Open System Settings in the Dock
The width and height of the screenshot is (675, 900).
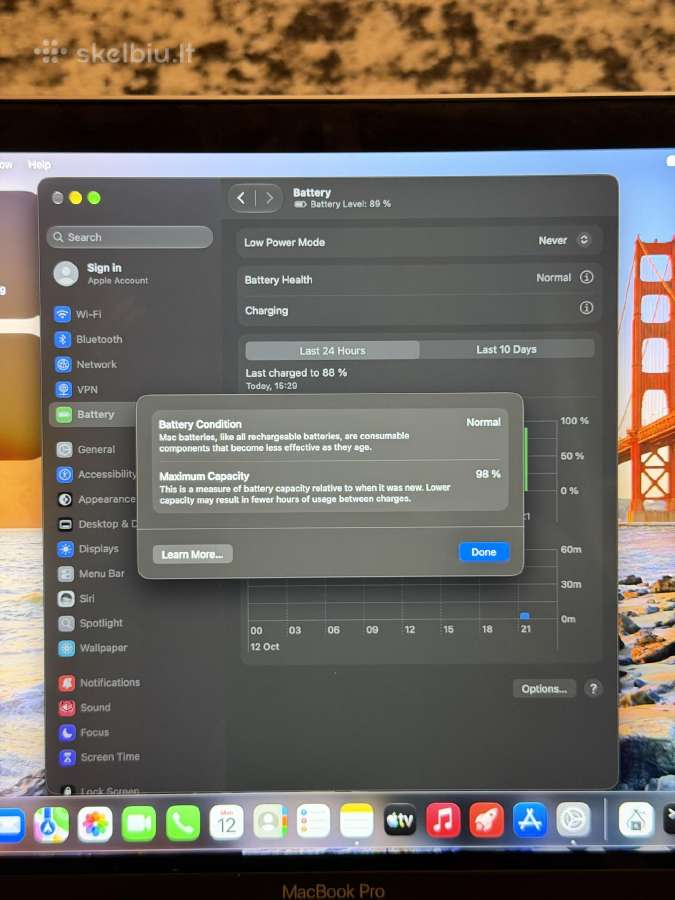(573, 820)
